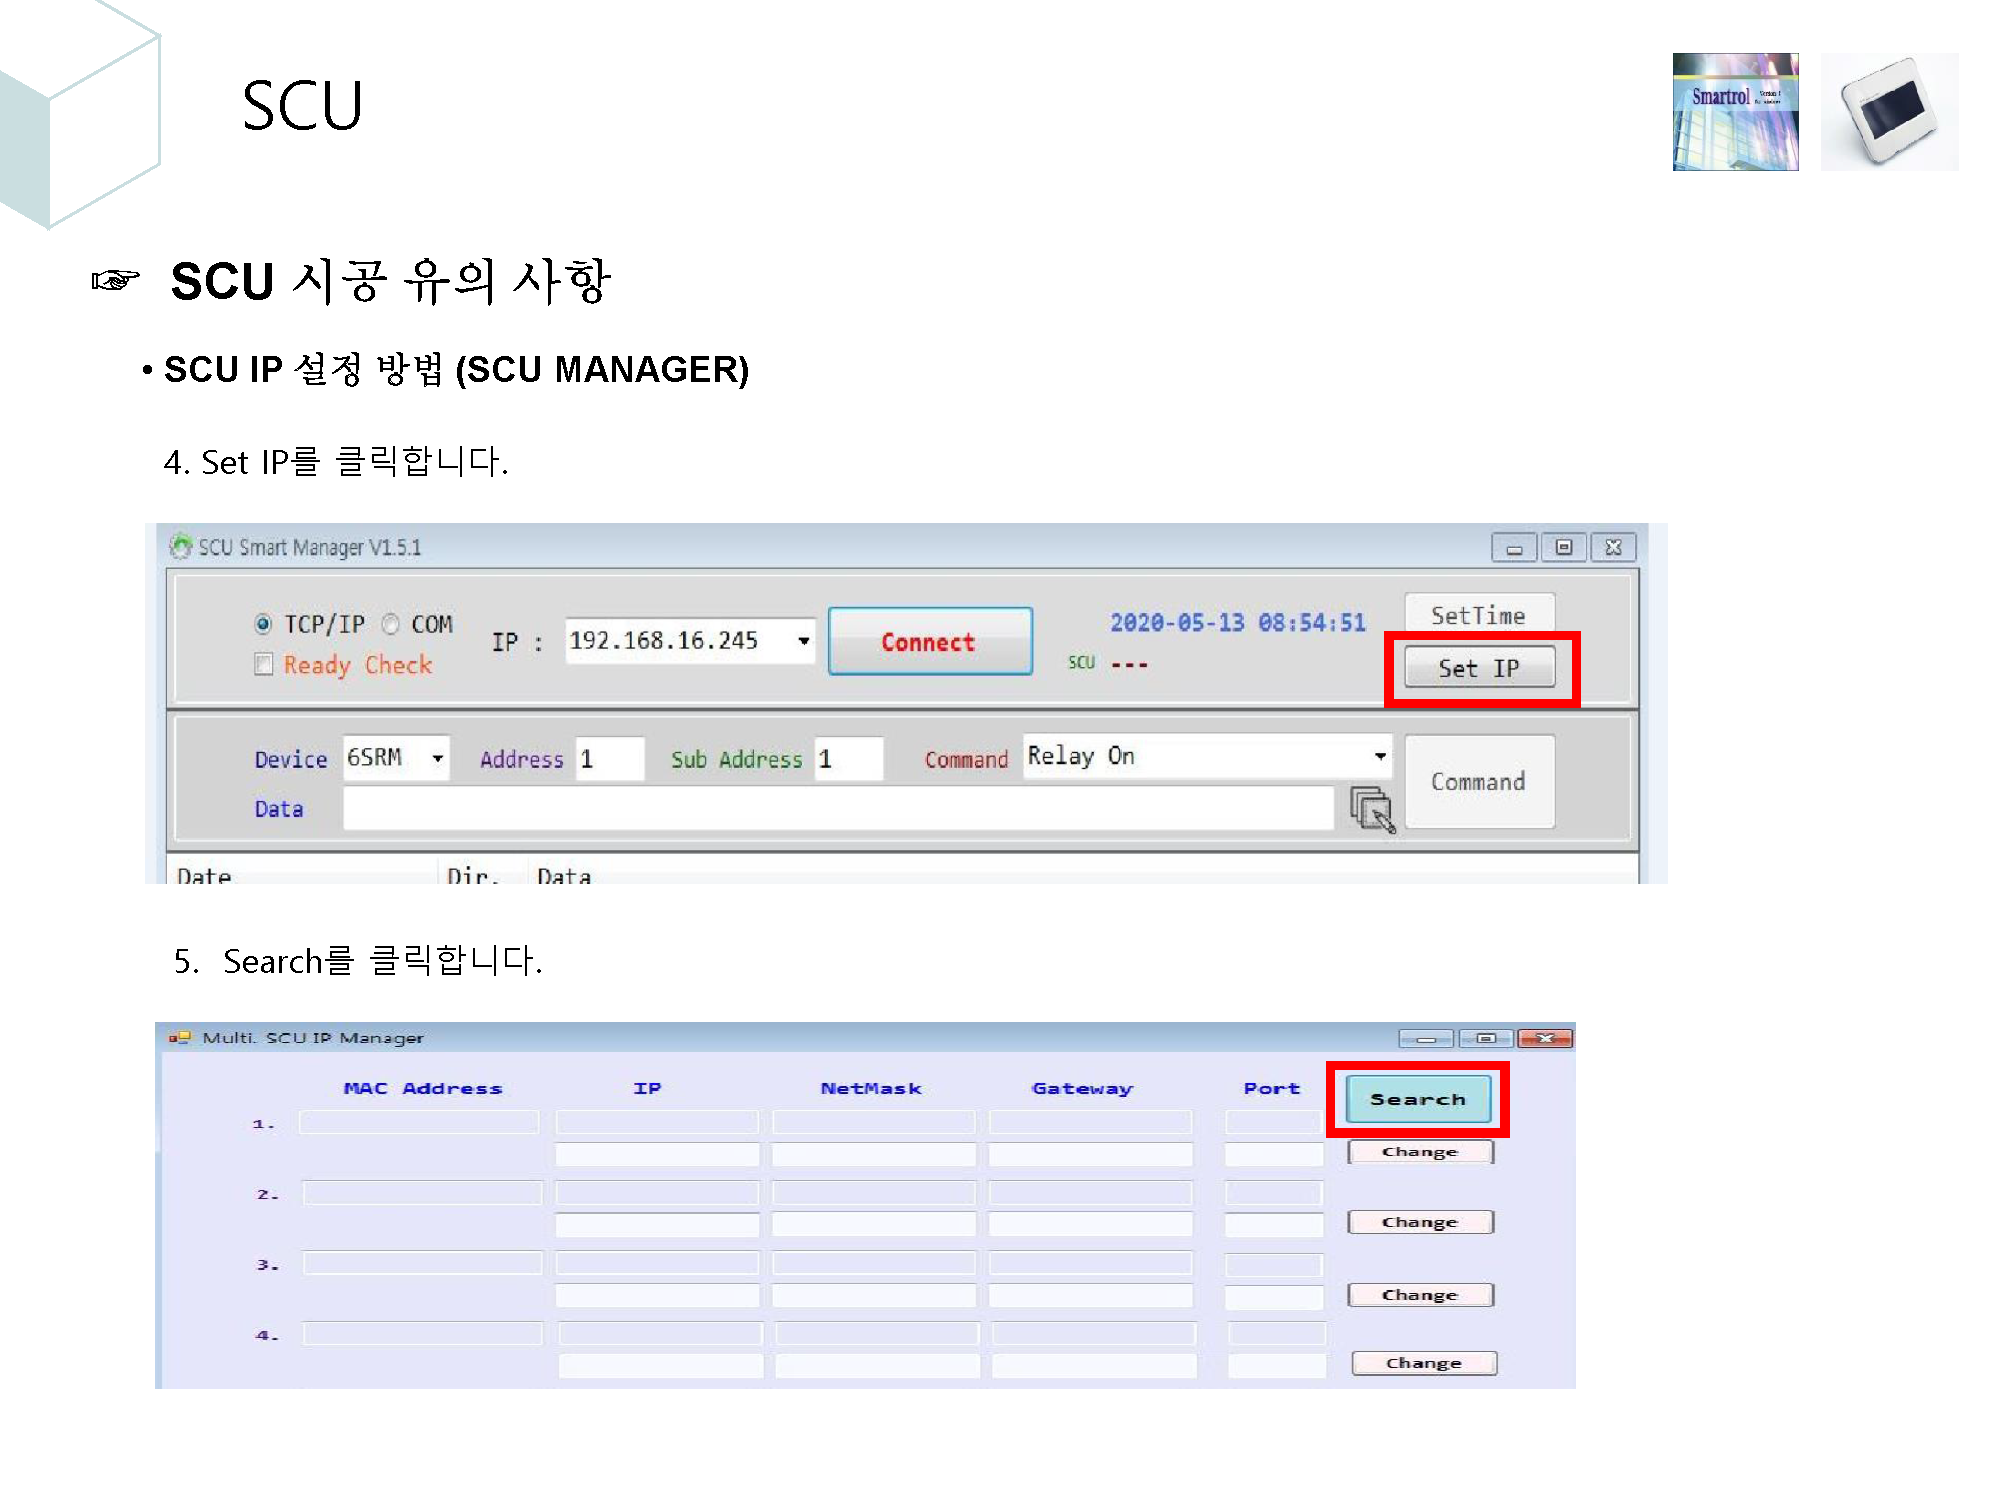Open the Command dropdown showing Relay On
Image resolution: width=2000 pixels, height=1500 pixels.
pos(1381,756)
